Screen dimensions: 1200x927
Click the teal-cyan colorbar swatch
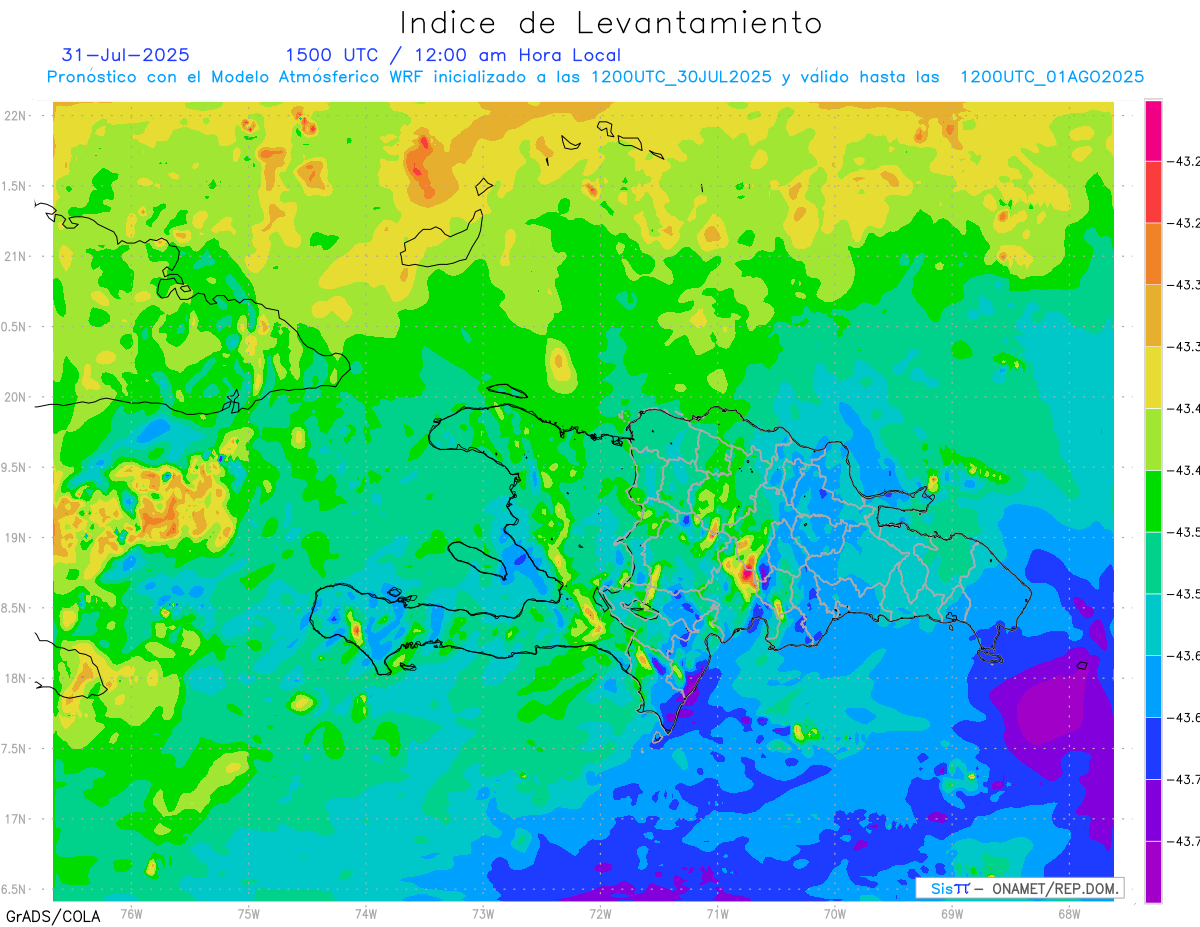tap(1153, 624)
